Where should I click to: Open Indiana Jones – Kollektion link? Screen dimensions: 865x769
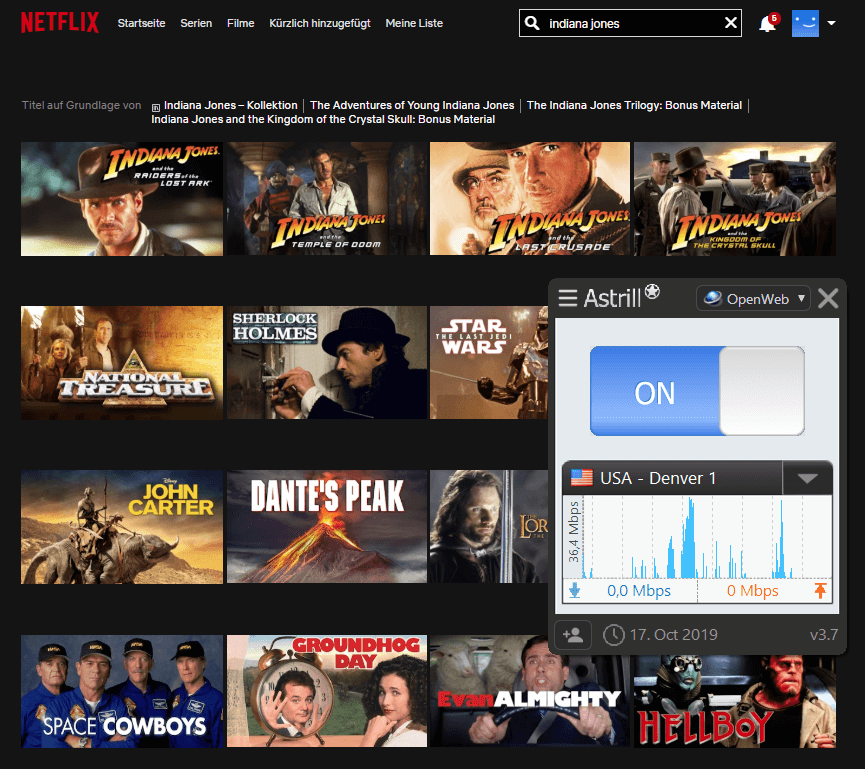click(230, 105)
